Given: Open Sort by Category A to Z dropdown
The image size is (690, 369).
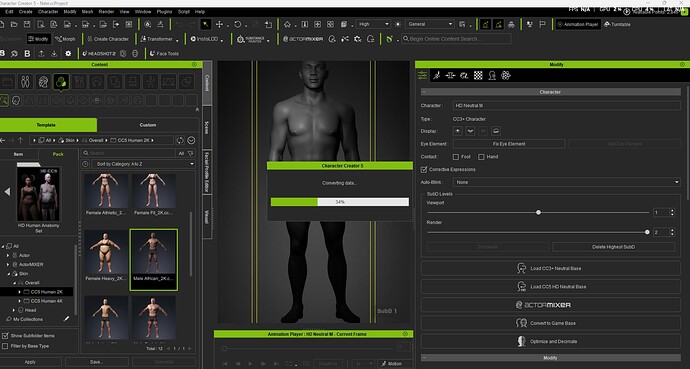Looking at the screenshot, I should [x=144, y=164].
